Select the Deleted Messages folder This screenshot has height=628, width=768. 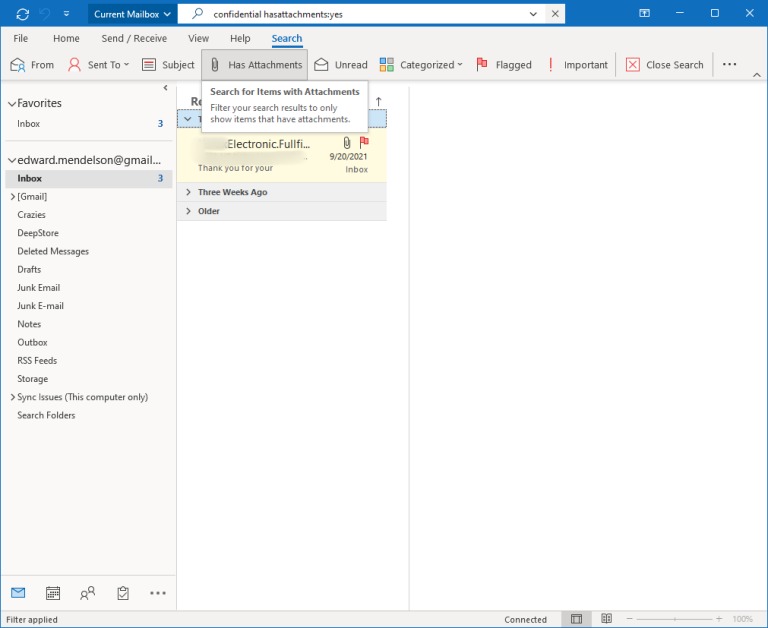(53, 251)
